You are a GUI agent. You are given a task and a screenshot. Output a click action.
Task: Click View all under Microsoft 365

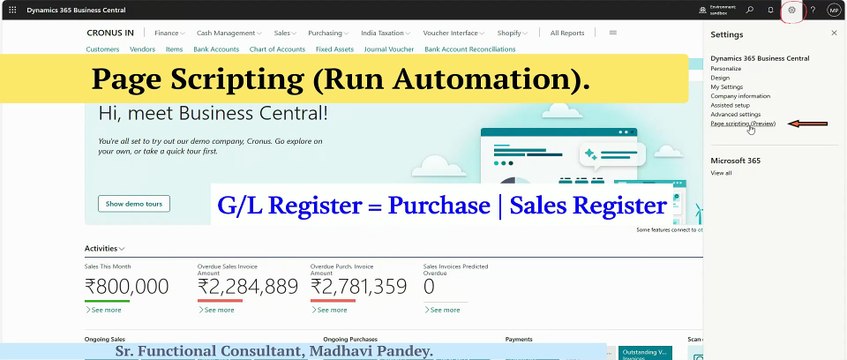tap(721, 173)
